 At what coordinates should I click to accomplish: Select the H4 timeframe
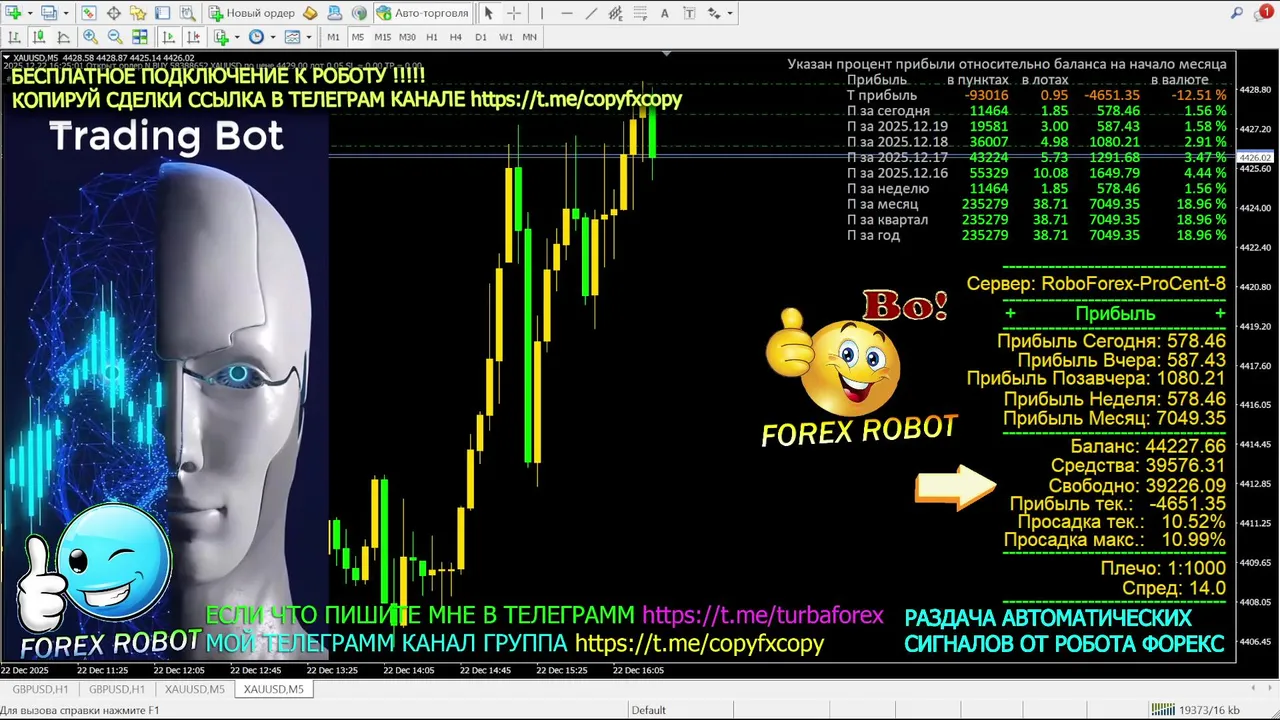[456, 37]
